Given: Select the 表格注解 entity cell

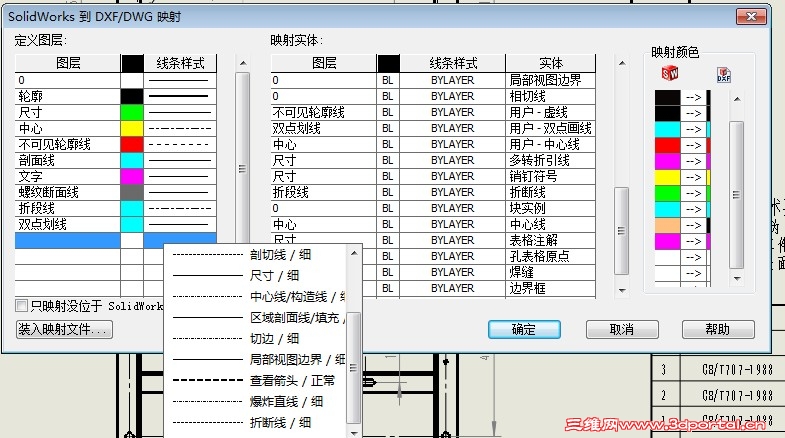Looking at the screenshot, I should 551,240.
